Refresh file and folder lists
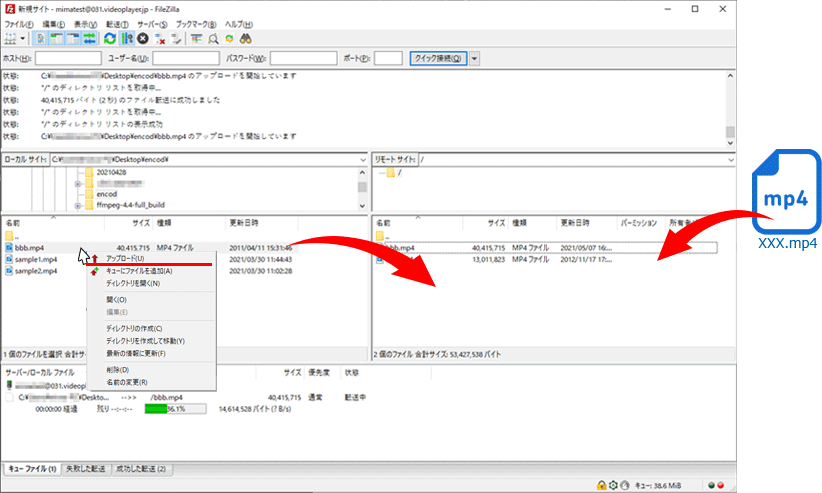Image resolution: width=822 pixels, height=493 pixels. (x=110, y=38)
